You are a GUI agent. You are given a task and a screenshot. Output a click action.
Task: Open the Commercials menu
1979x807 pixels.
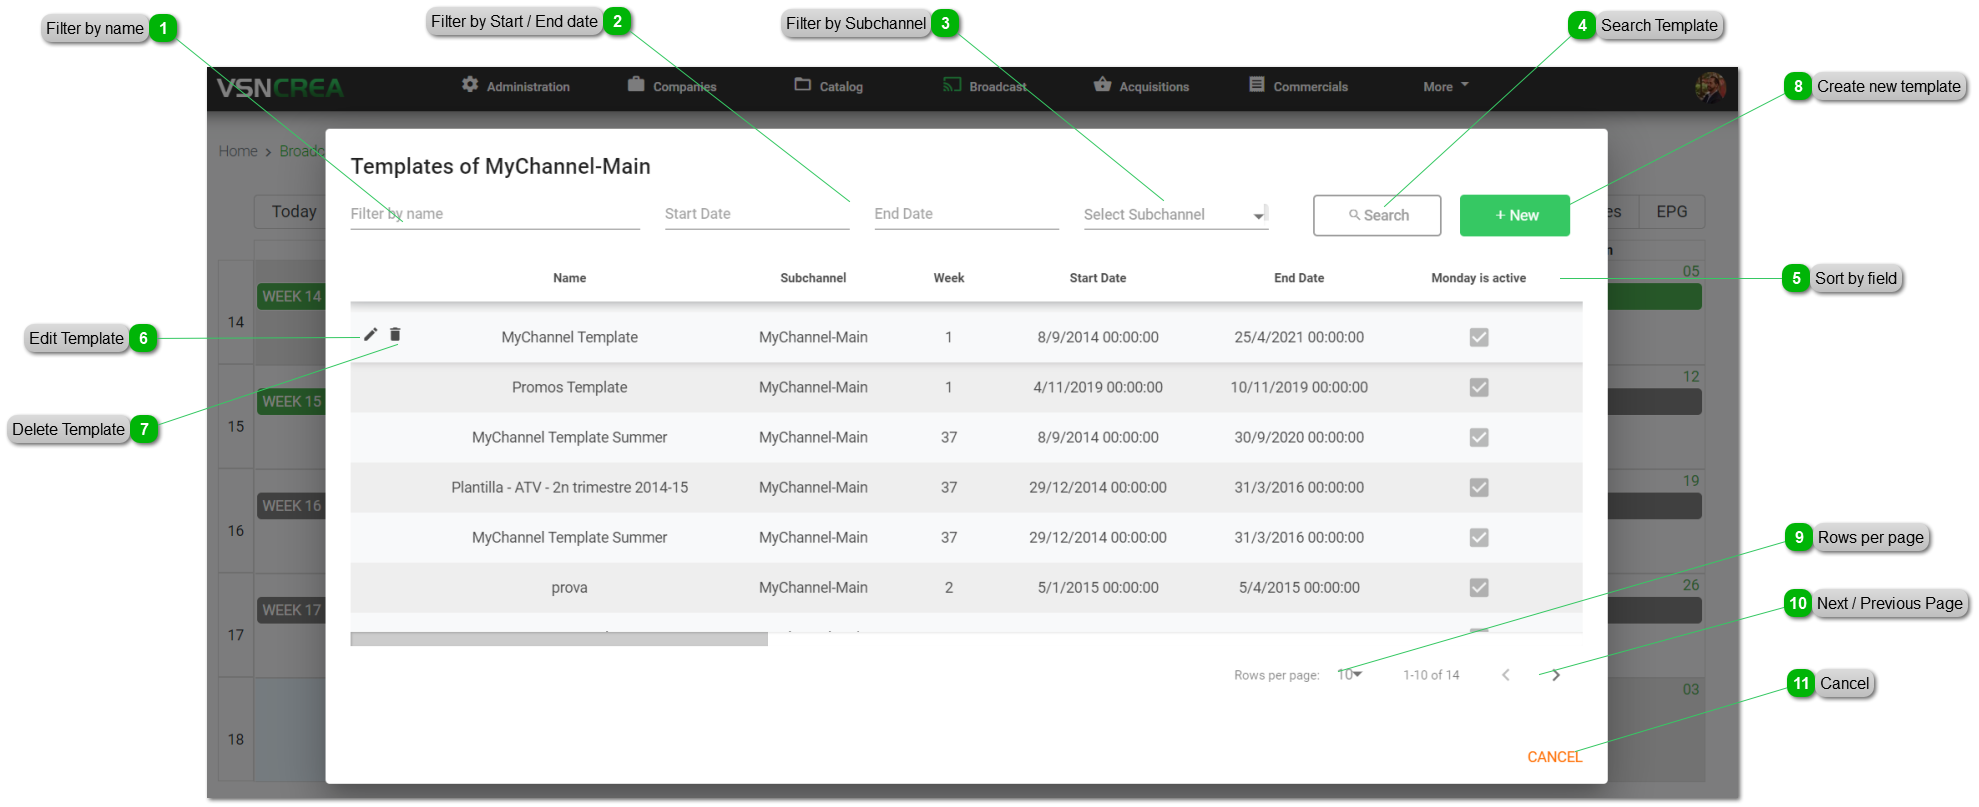[x=1298, y=87]
